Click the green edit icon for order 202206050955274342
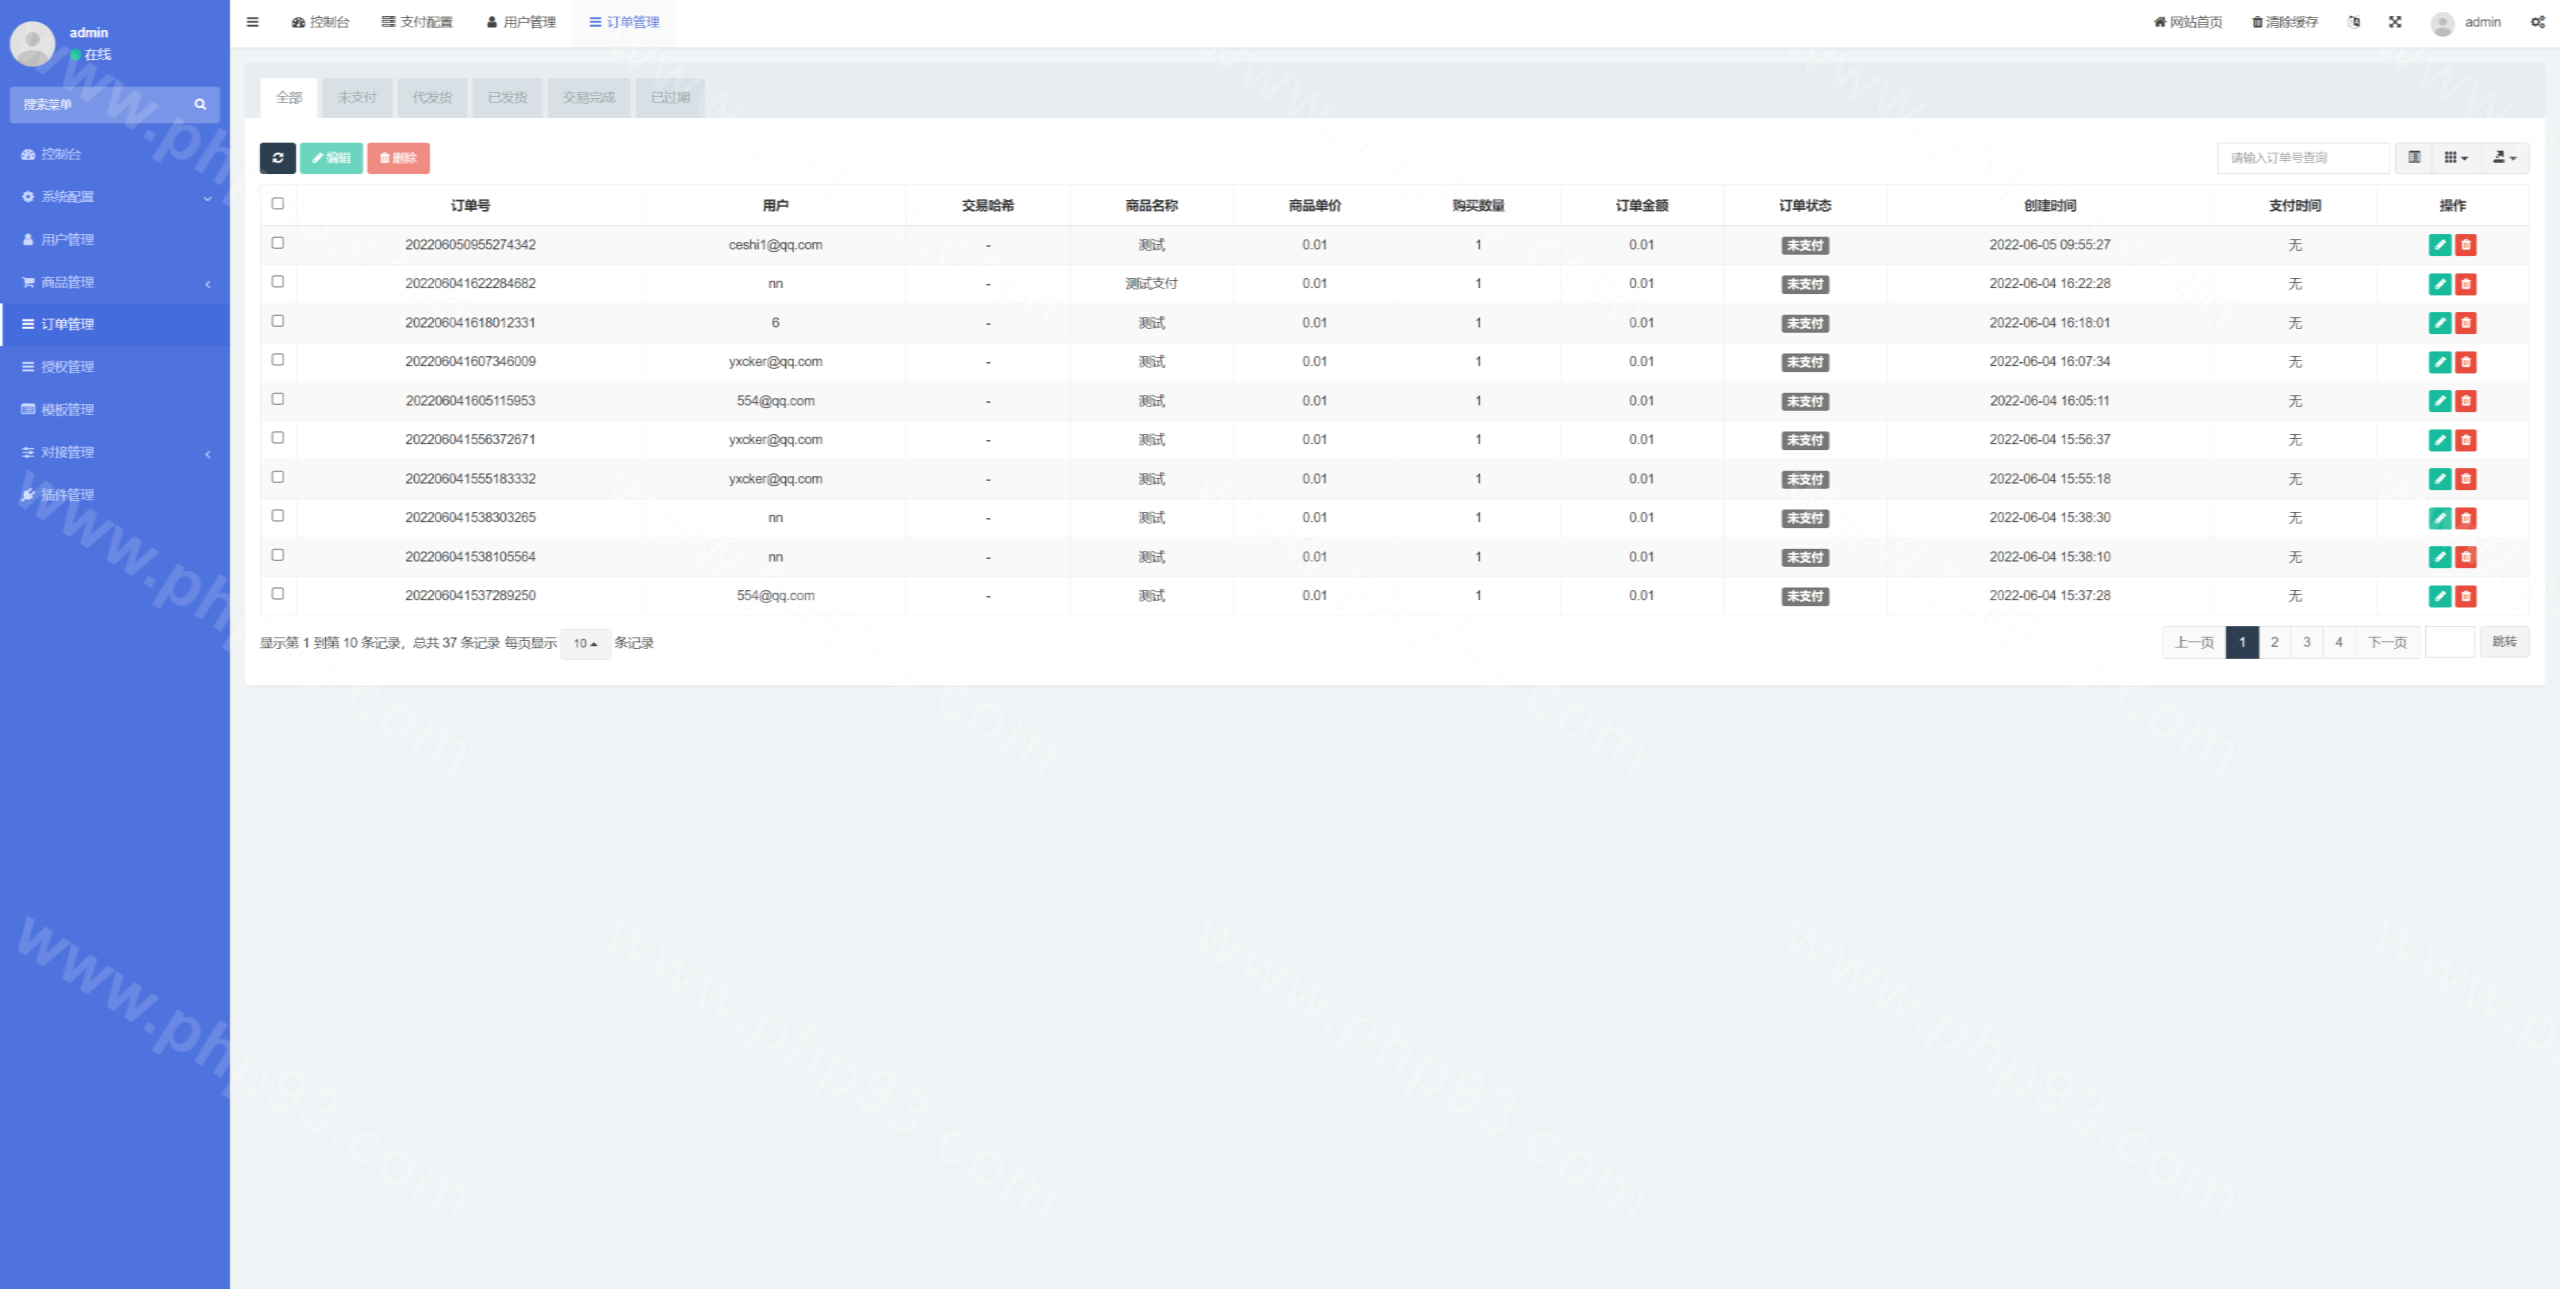This screenshot has height=1289, width=2560. (2439, 245)
